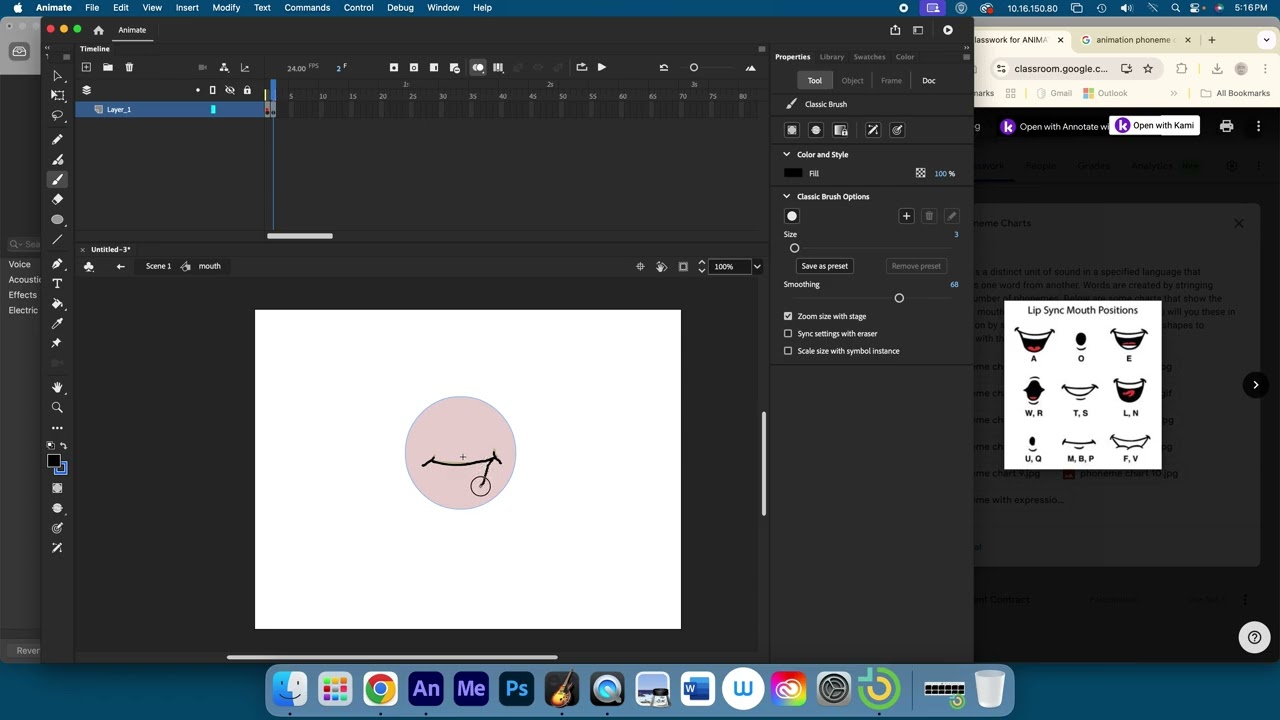Open the stage zoom percentage dropdown
This screenshot has height=720, width=1280.
coord(757,266)
